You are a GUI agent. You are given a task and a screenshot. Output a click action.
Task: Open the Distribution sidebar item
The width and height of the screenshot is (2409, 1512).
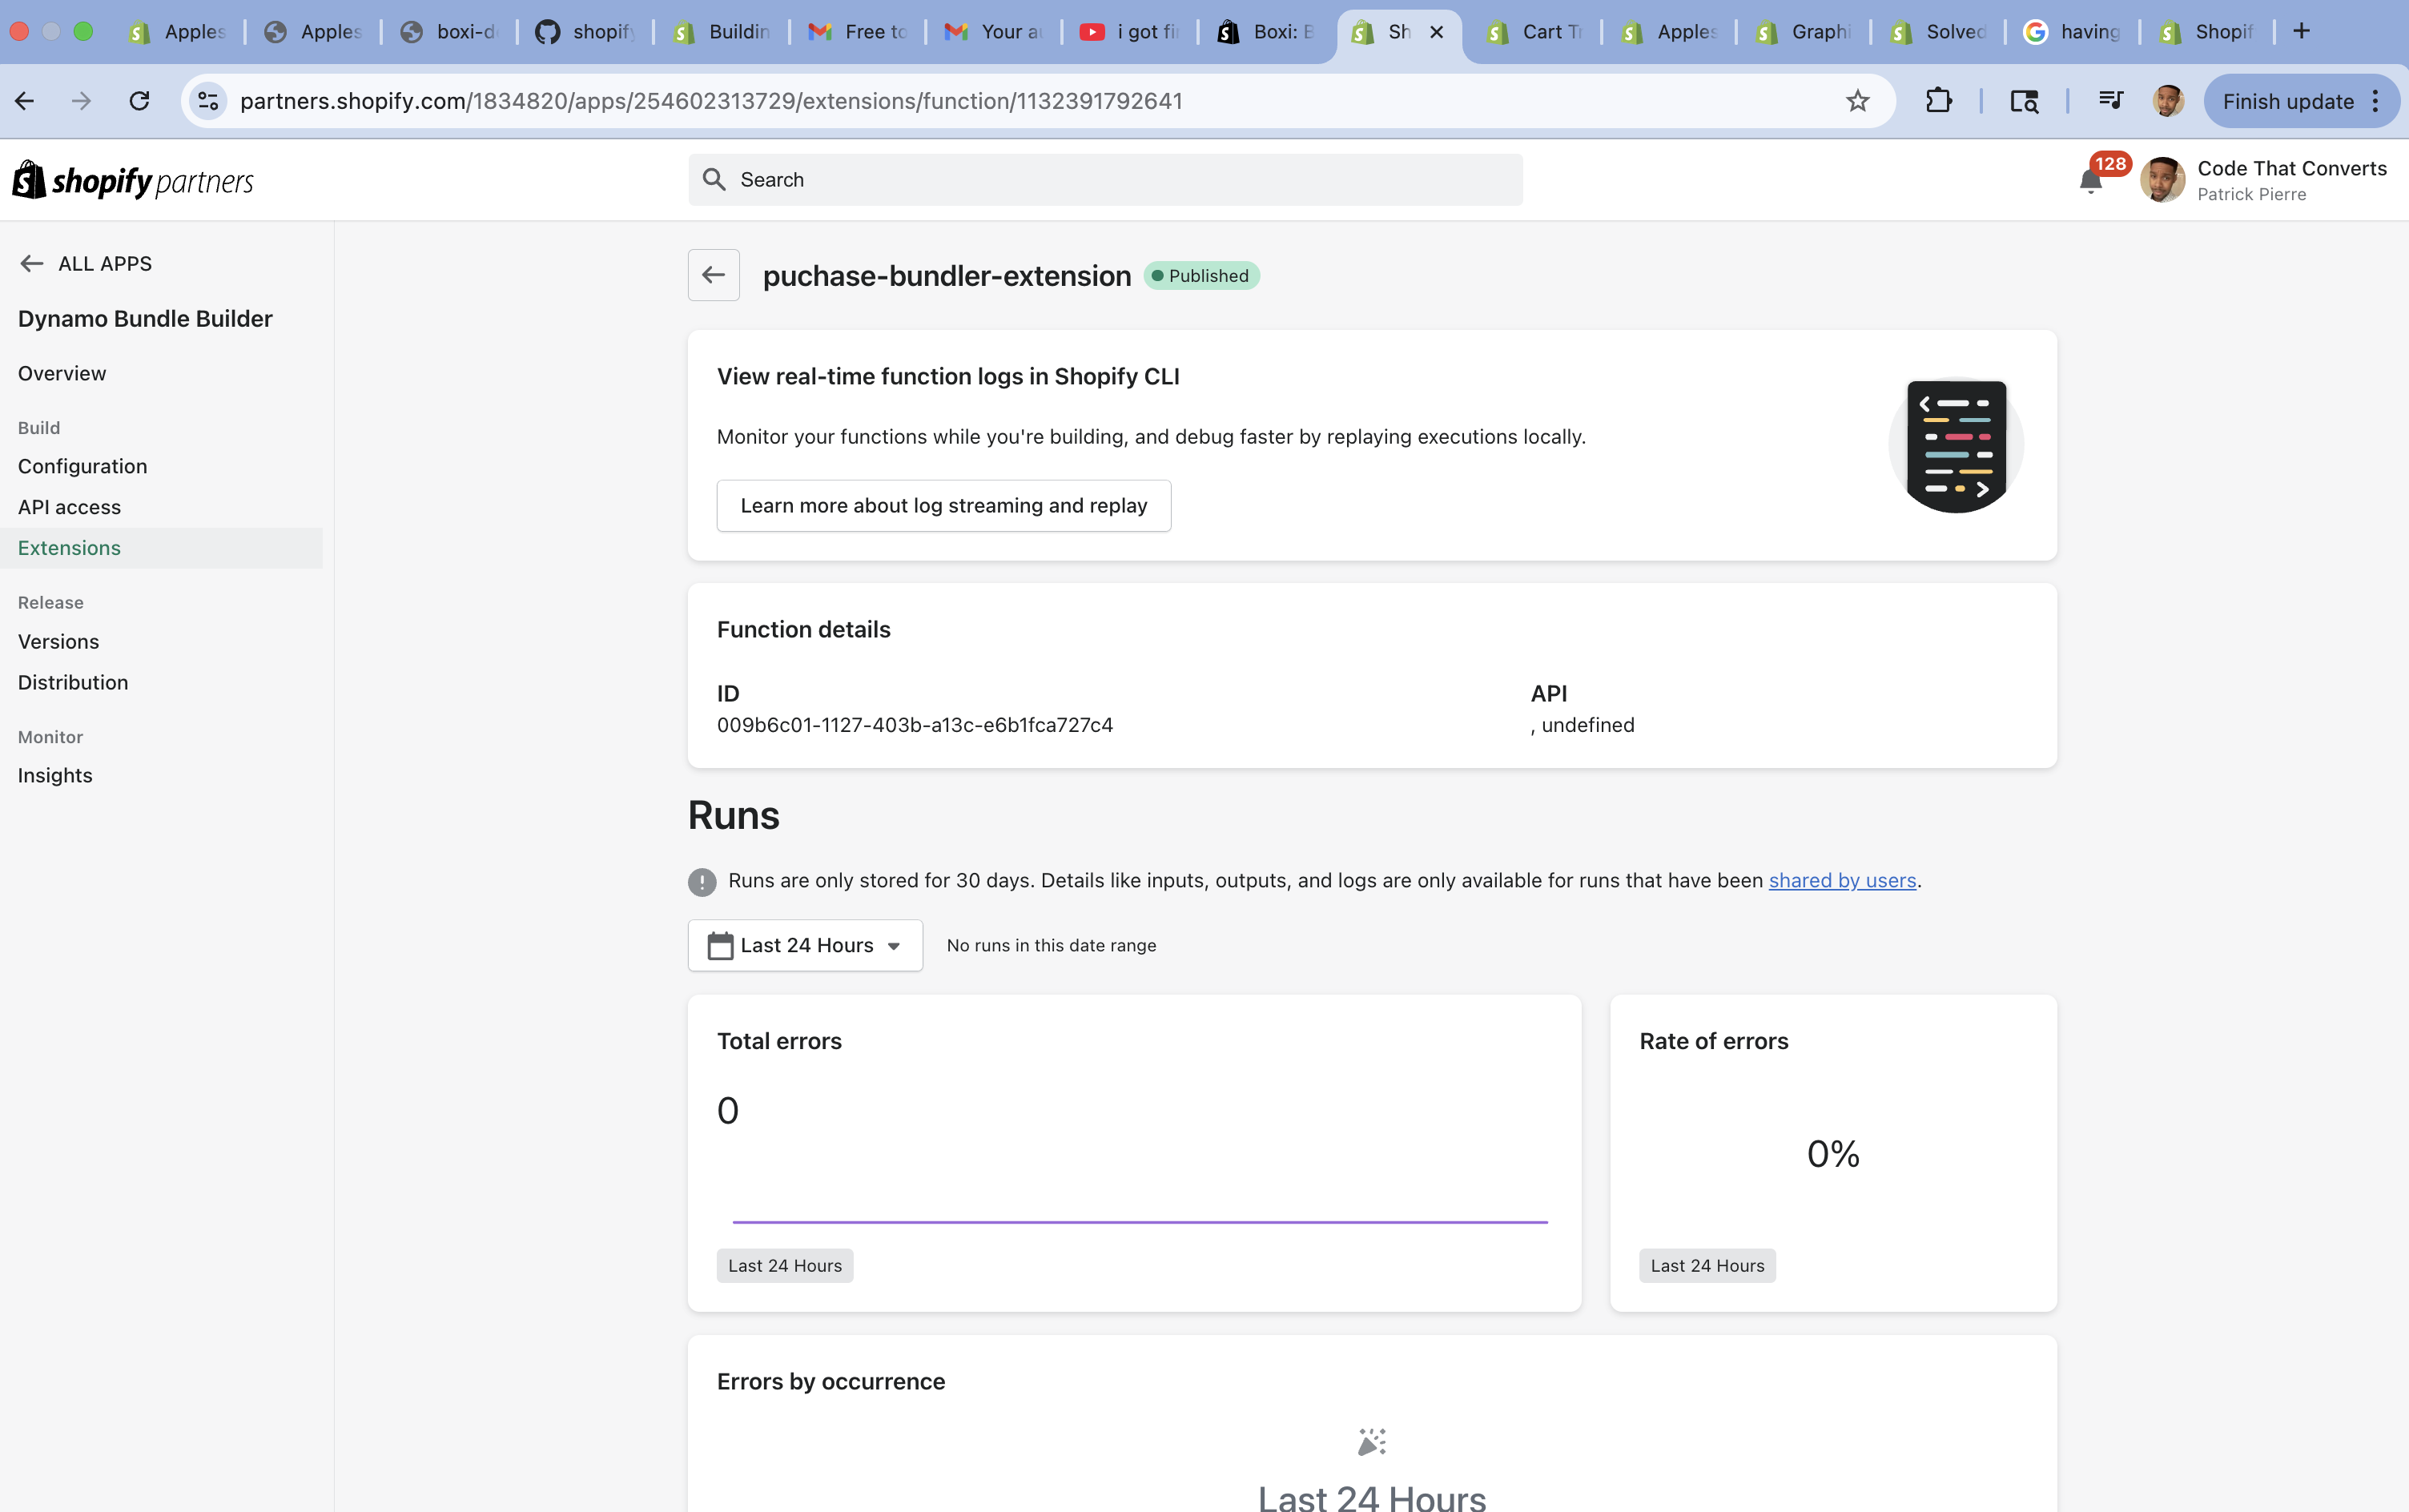click(73, 683)
